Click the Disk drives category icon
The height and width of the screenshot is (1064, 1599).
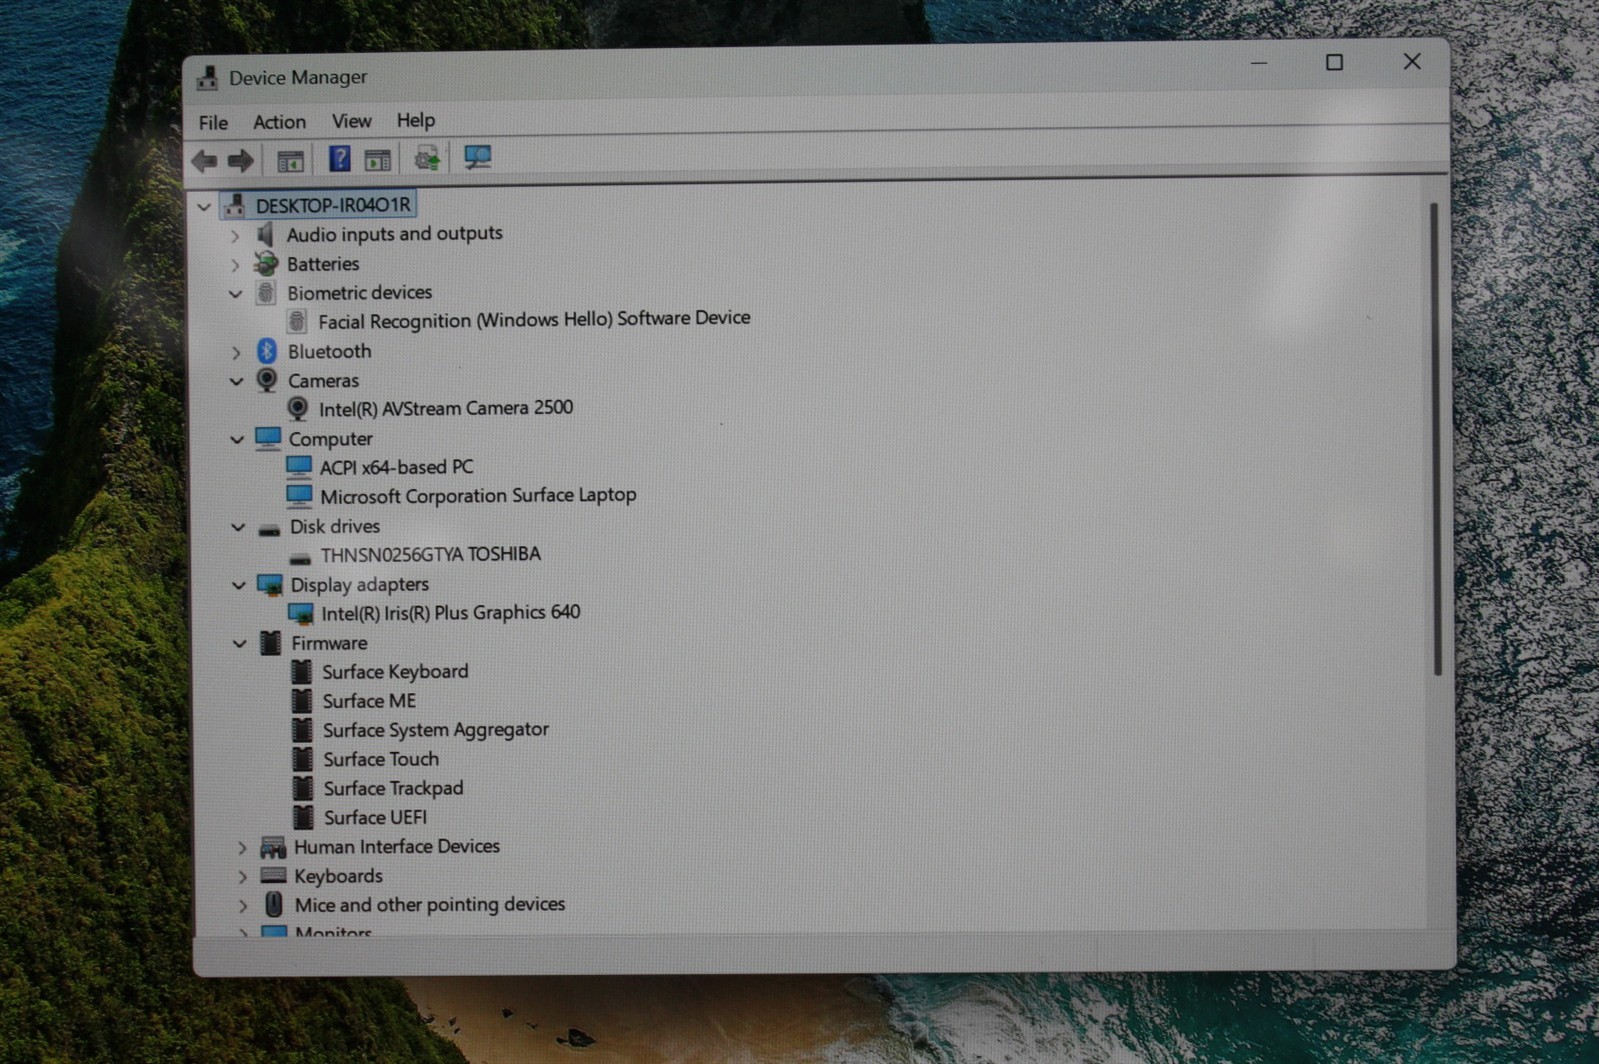pos(268,528)
